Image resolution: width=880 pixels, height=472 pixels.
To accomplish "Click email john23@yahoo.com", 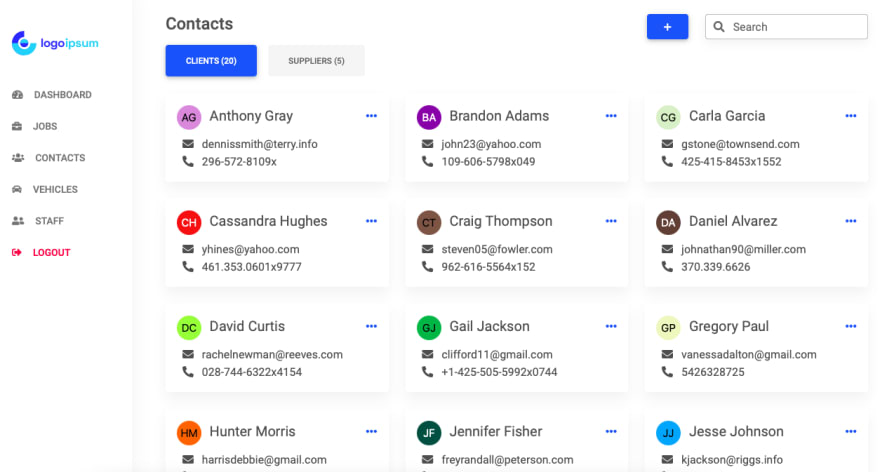I will point(491,144).
